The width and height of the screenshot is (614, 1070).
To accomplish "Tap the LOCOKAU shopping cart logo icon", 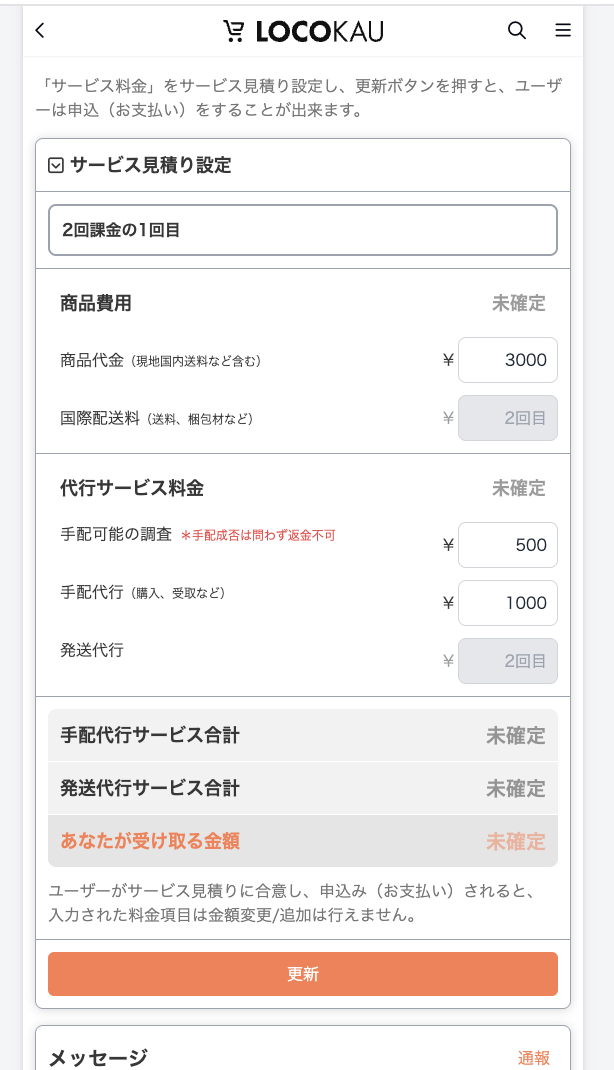I will 233,30.
